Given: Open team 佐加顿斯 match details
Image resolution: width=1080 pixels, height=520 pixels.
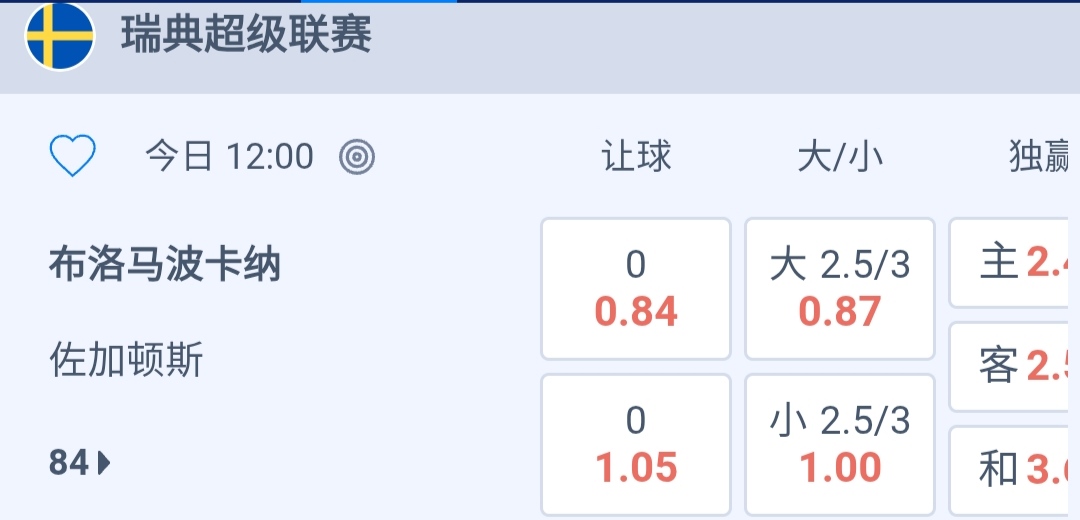Looking at the screenshot, I should [126, 360].
